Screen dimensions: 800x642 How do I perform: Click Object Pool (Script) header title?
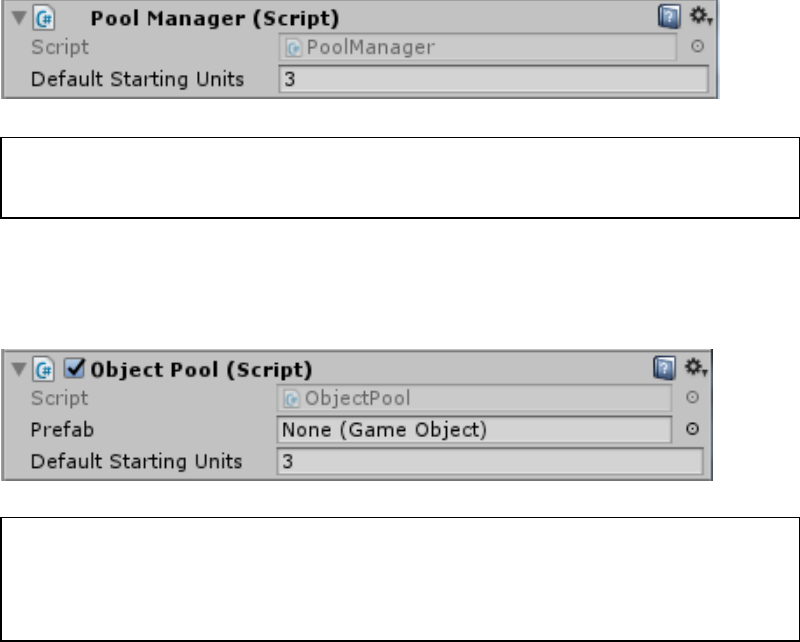tap(202, 369)
